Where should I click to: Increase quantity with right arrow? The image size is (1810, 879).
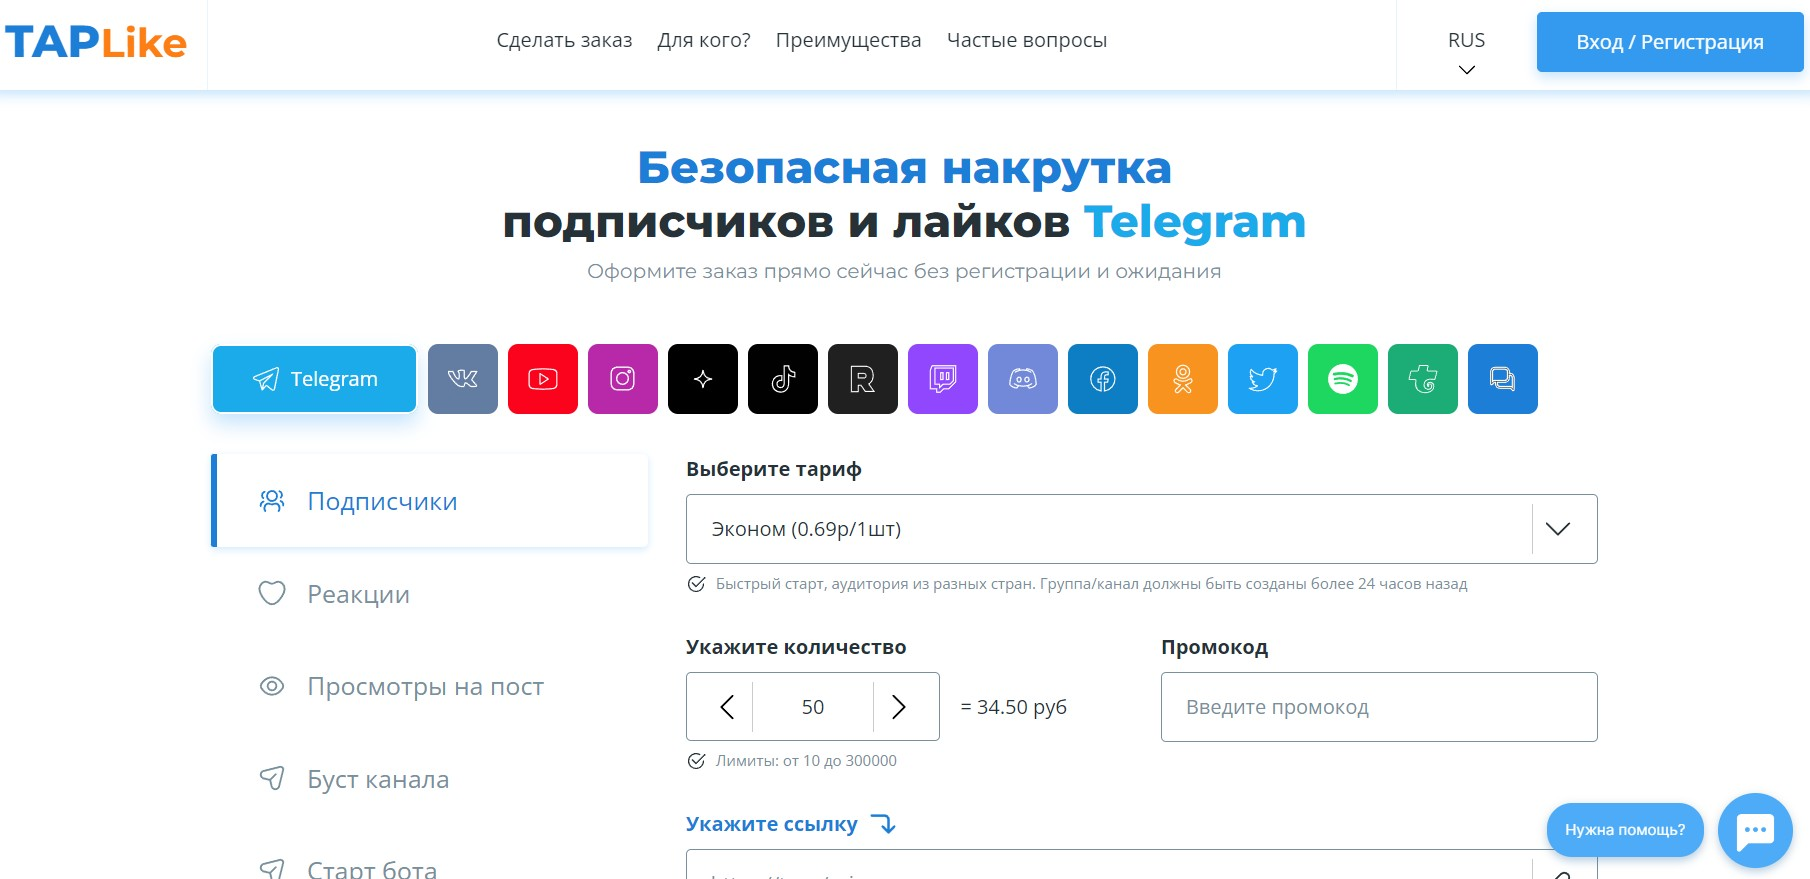(x=899, y=707)
